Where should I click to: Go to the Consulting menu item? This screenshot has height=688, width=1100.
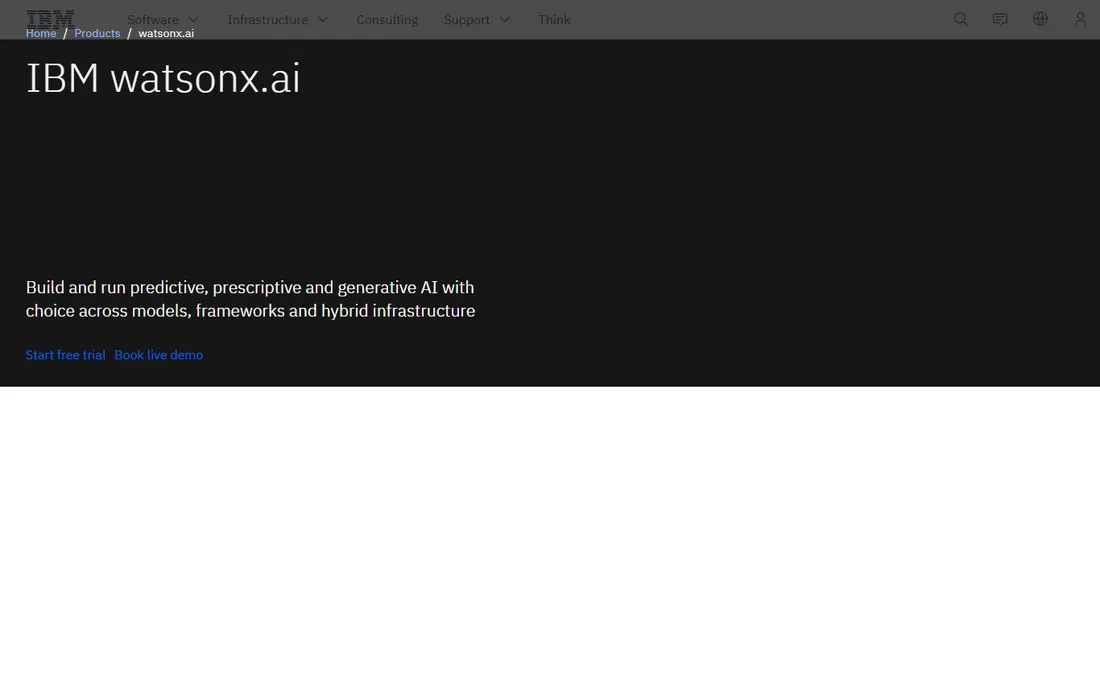387,20
